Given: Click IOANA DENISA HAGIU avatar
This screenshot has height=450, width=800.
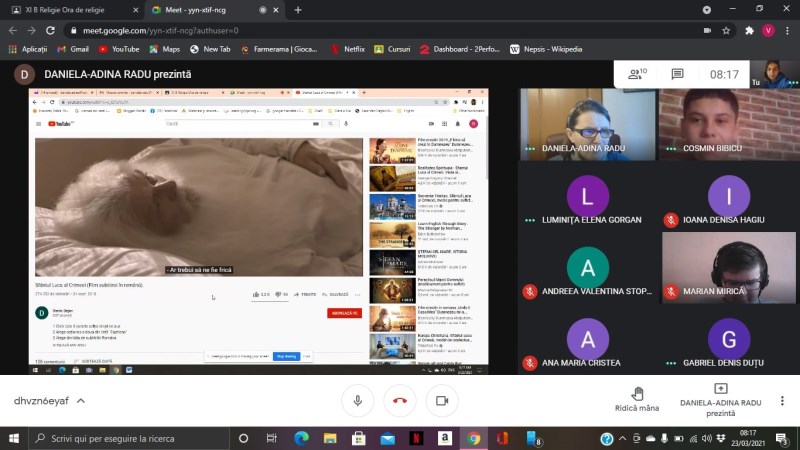Looking at the screenshot, I should [729, 196].
